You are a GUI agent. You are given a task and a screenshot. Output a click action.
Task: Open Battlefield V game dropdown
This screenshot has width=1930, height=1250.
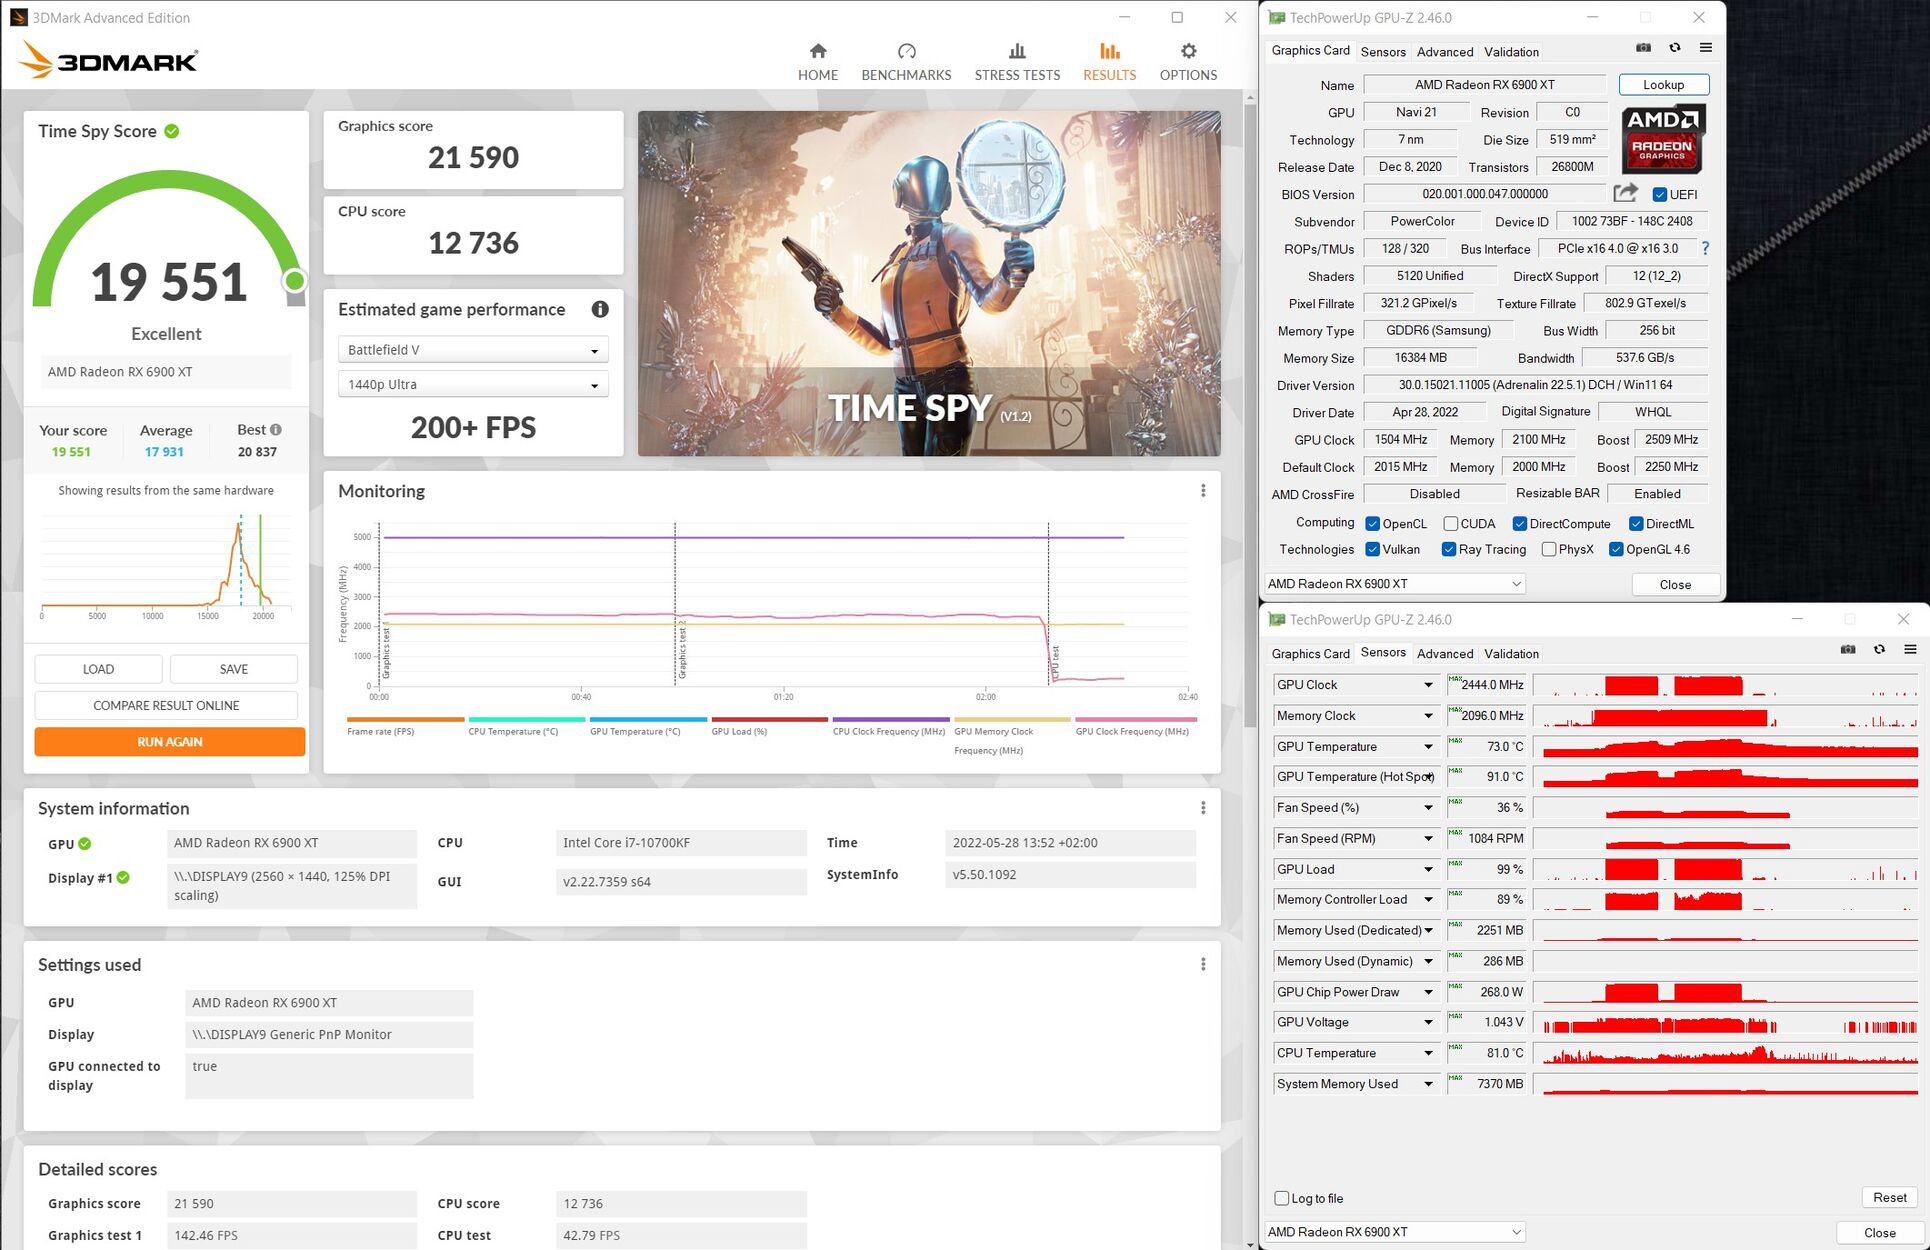point(473,350)
